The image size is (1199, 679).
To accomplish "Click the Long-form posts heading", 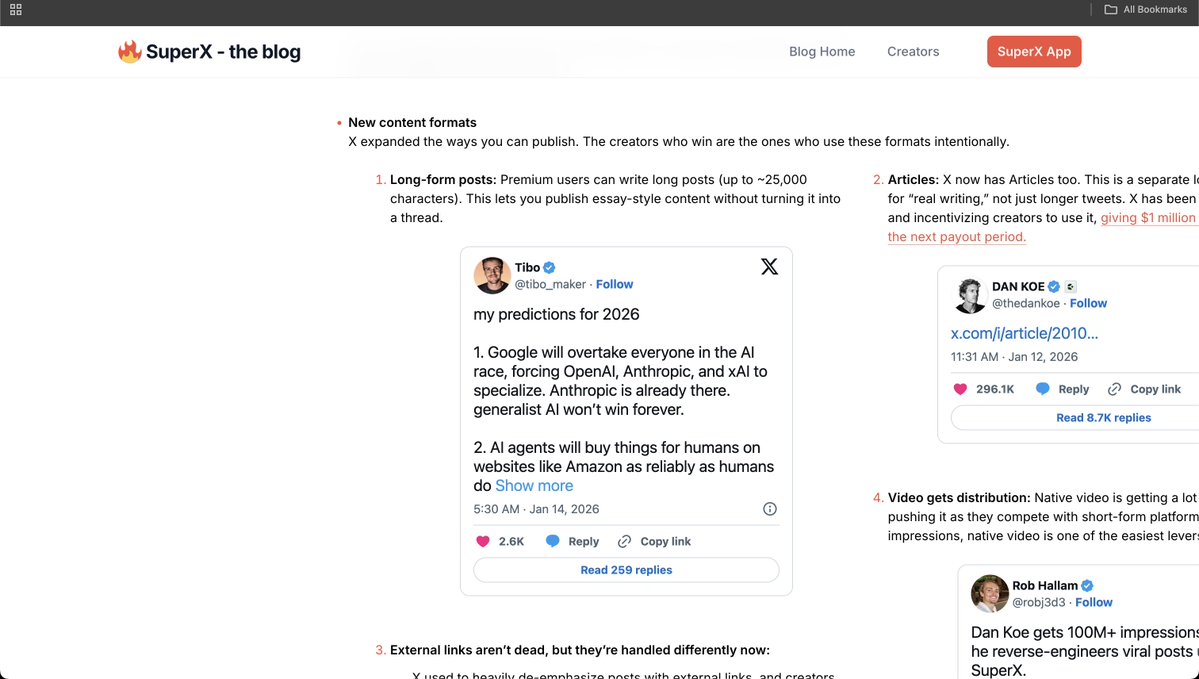I will (x=444, y=180).
